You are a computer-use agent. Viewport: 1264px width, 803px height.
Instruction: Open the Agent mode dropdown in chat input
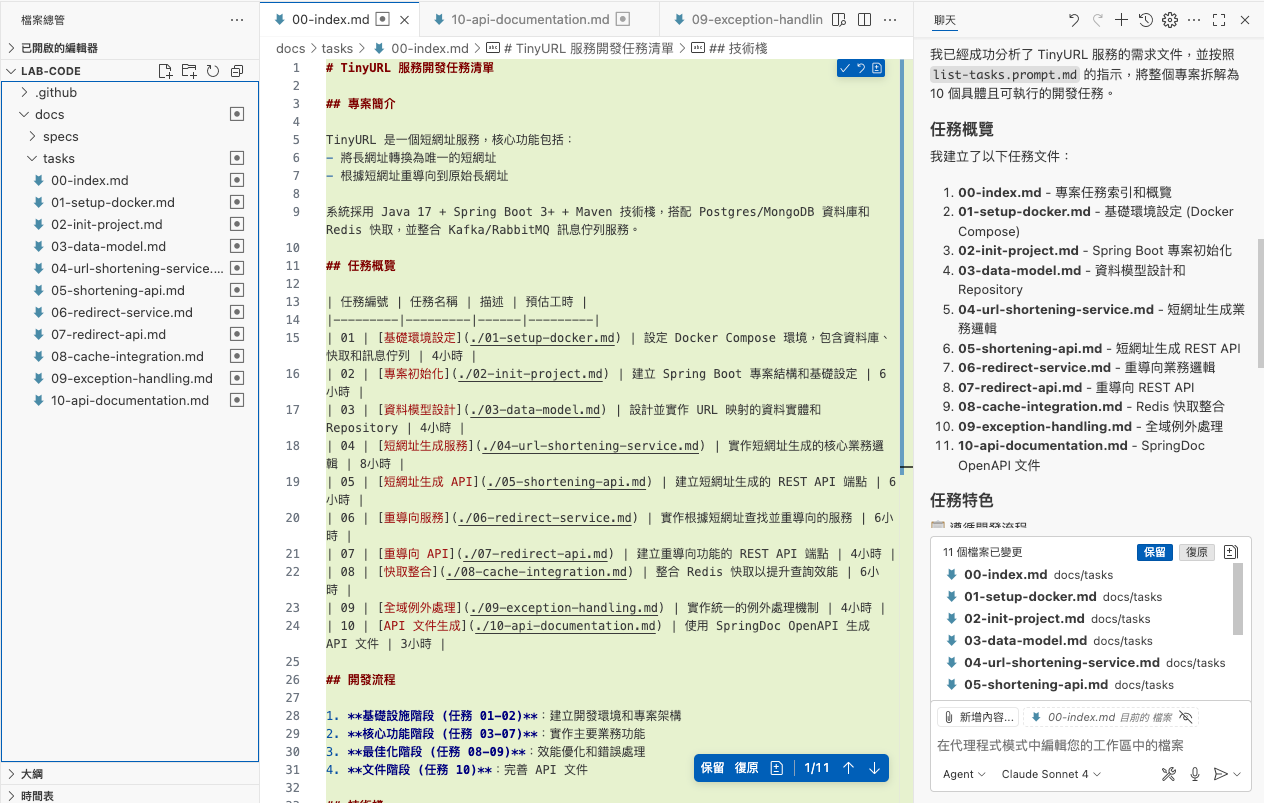pyautogui.click(x=962, y=774)
